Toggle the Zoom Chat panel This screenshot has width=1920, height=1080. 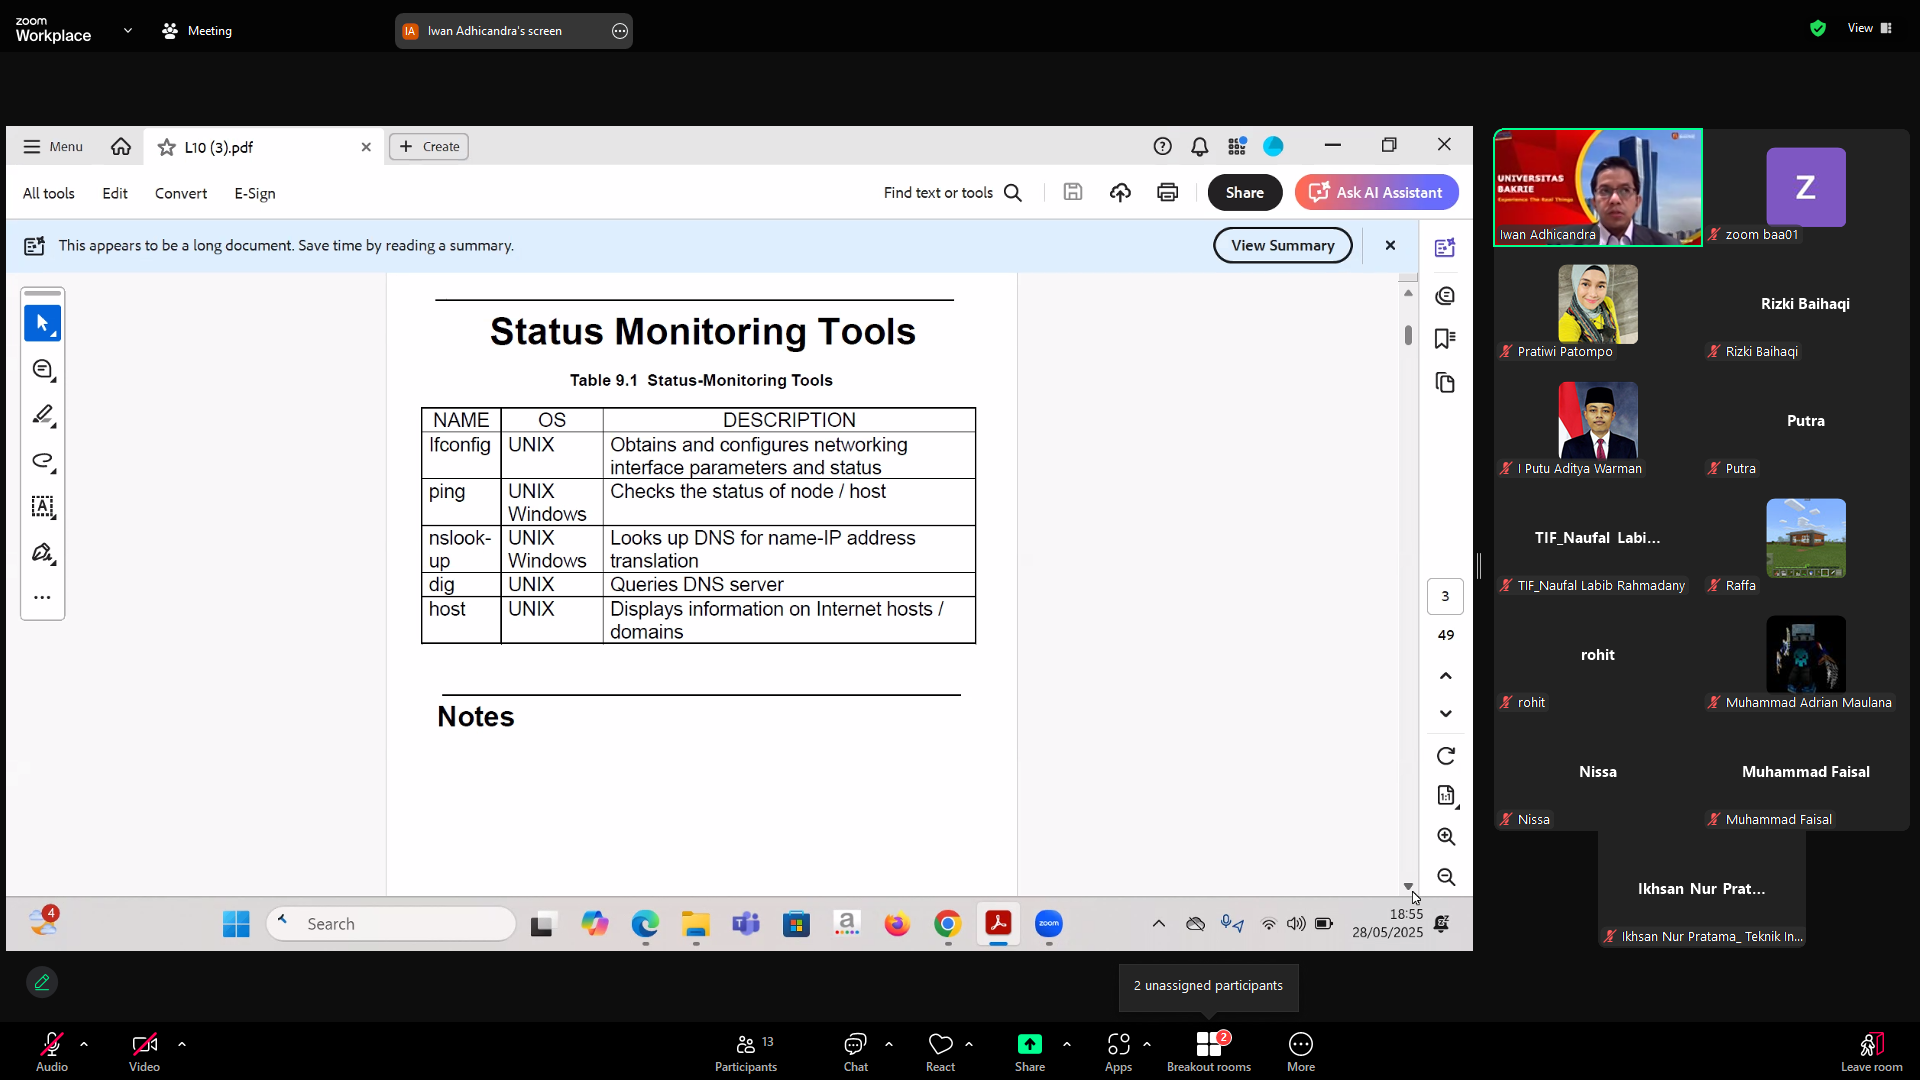856,1052
